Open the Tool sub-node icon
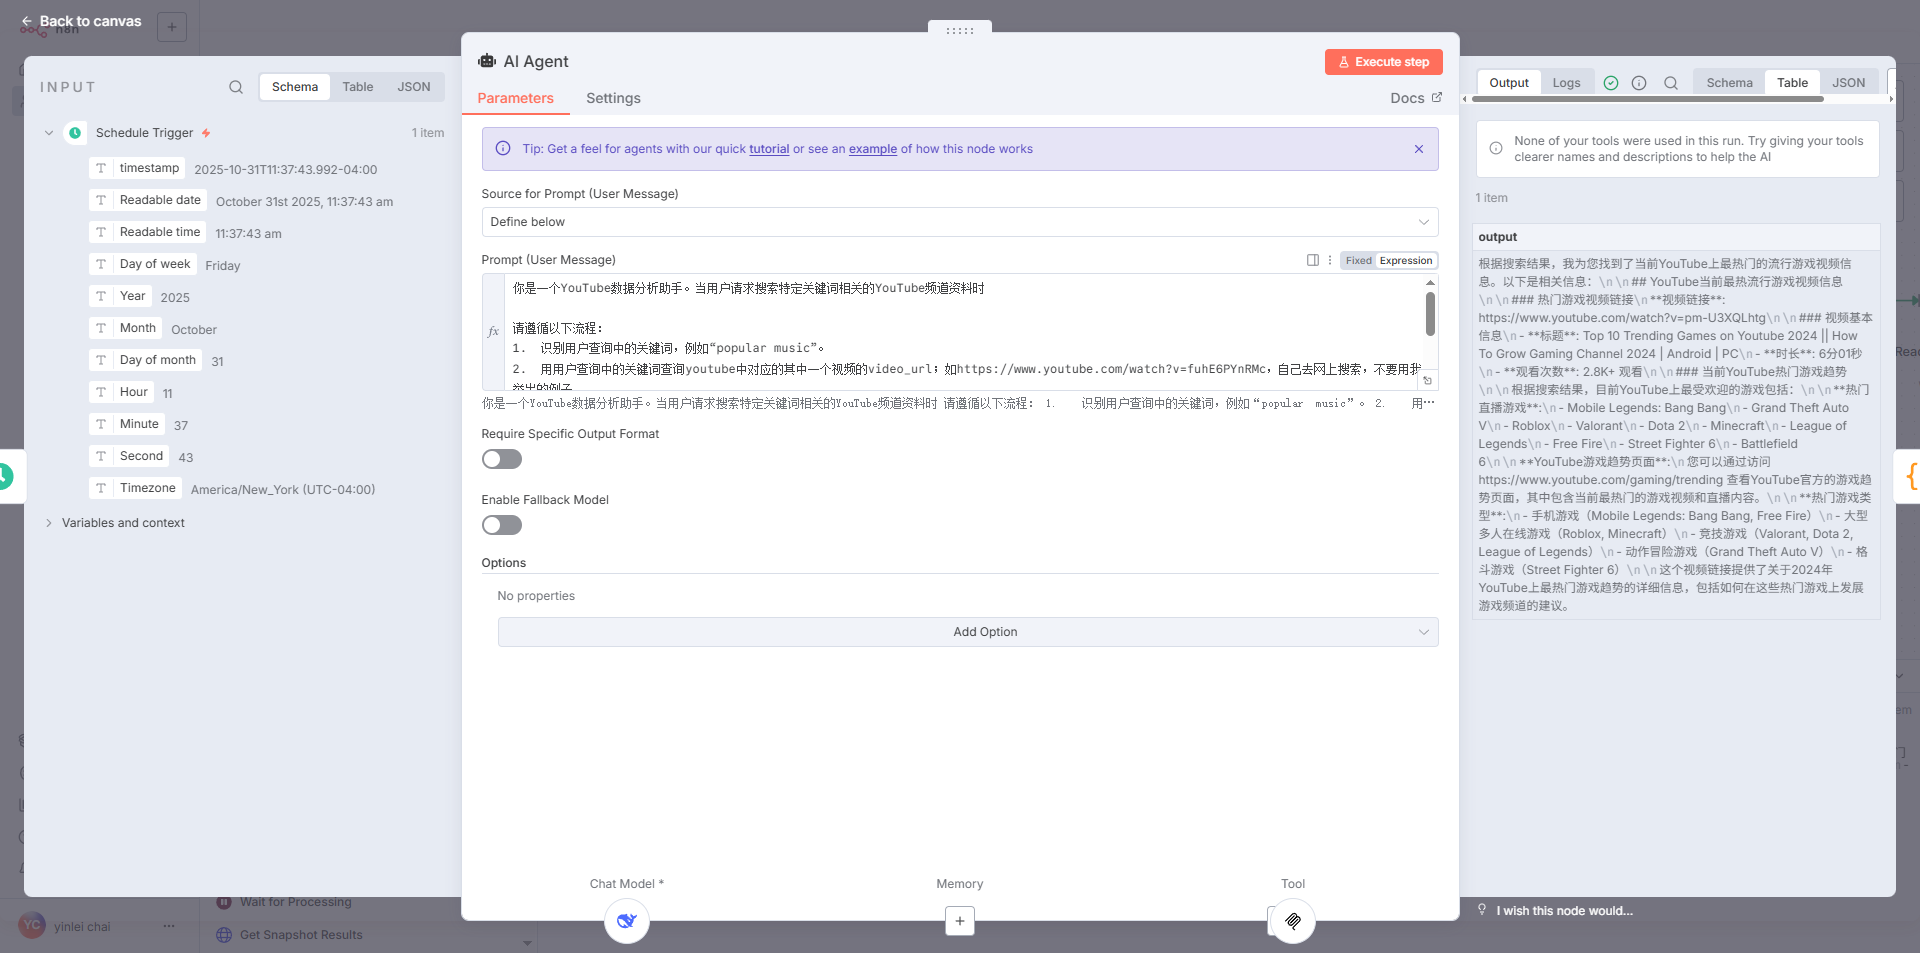Viewport: 1920px width, 953px height. coord(1293,921)
